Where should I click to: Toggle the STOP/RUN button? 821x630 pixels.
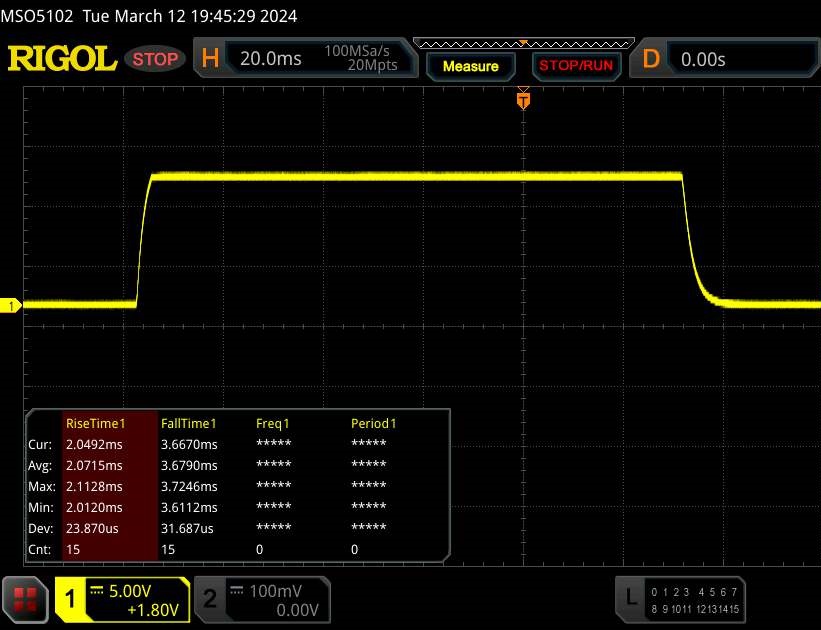(576, 65)
